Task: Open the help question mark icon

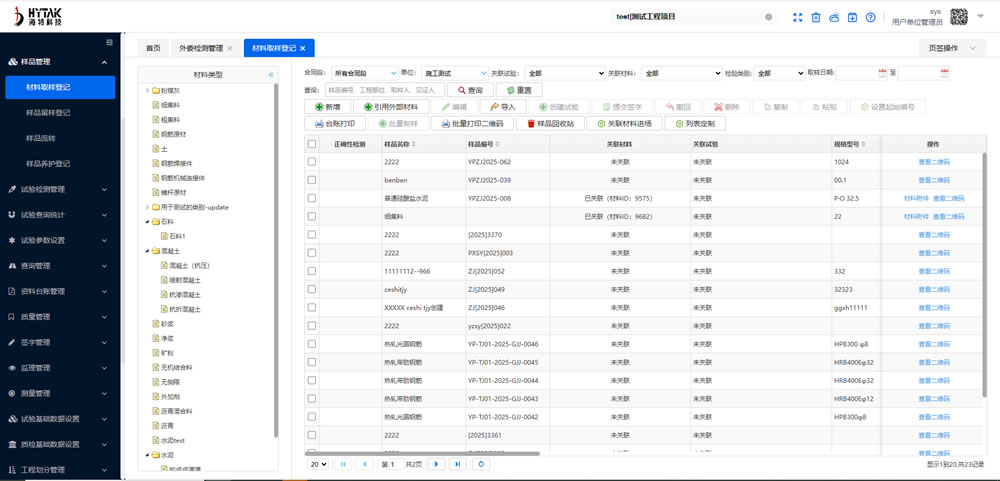Action: [x=871, y=18]
